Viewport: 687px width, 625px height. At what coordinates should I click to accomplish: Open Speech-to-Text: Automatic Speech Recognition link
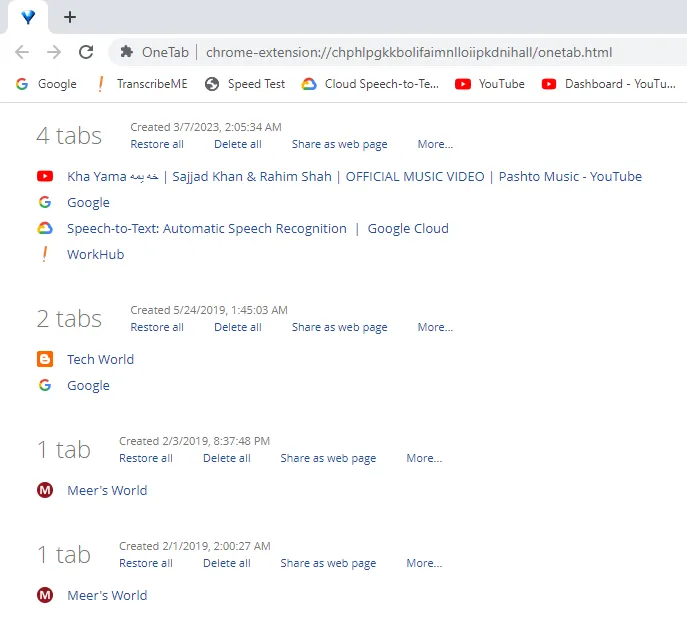click(x=258, y=229)
